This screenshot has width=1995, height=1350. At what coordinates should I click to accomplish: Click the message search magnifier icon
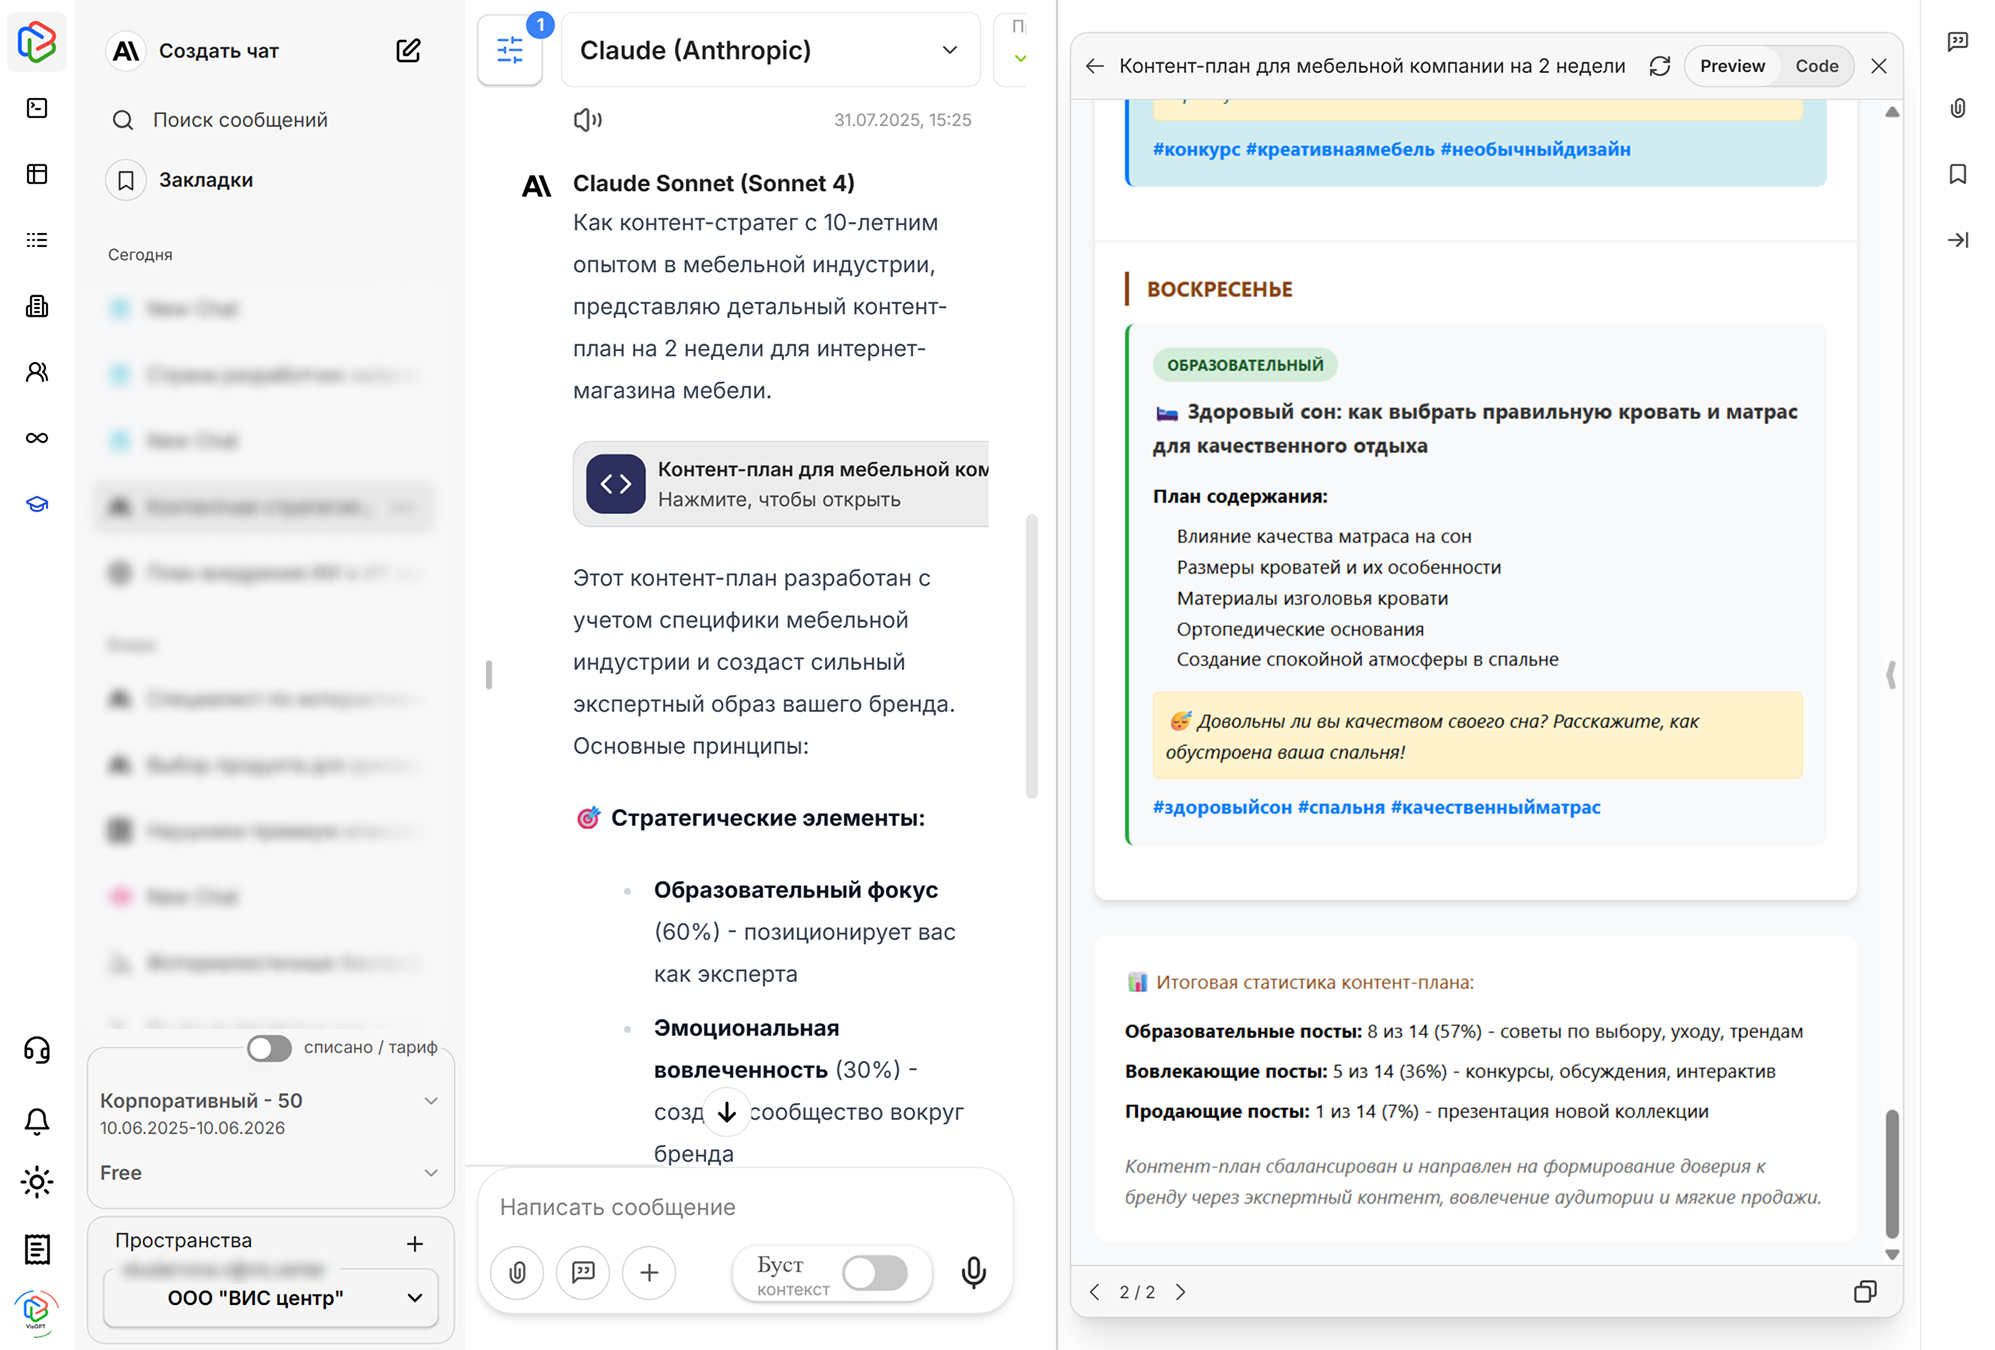pos(123,120)
